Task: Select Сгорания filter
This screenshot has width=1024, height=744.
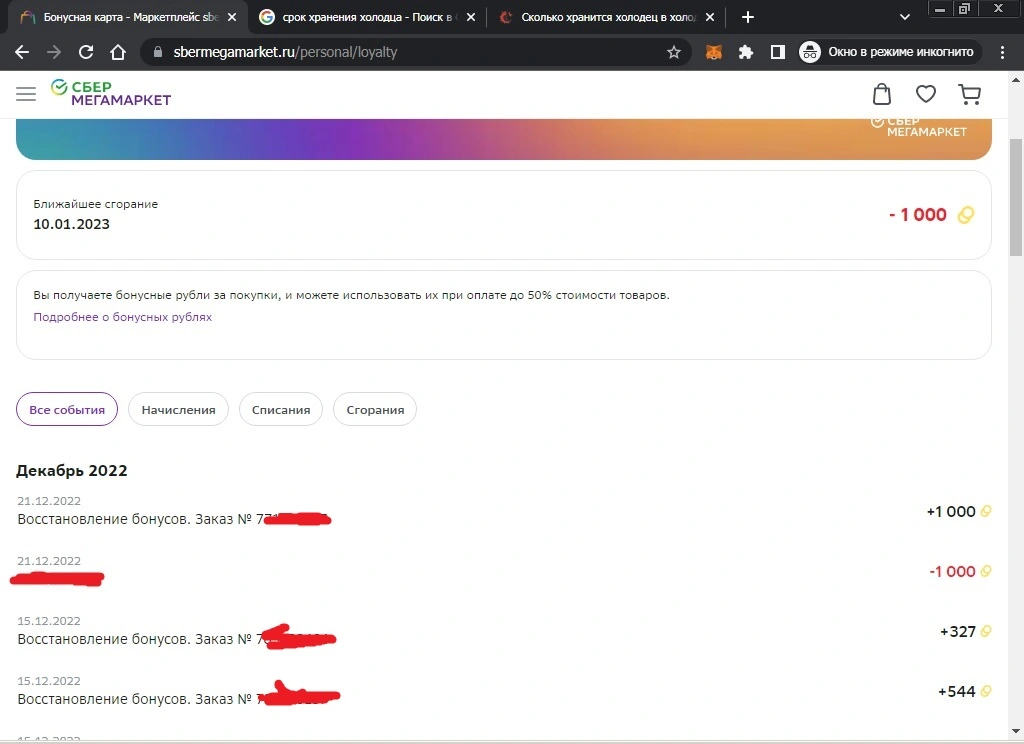Action: click(x=375, y=410)
